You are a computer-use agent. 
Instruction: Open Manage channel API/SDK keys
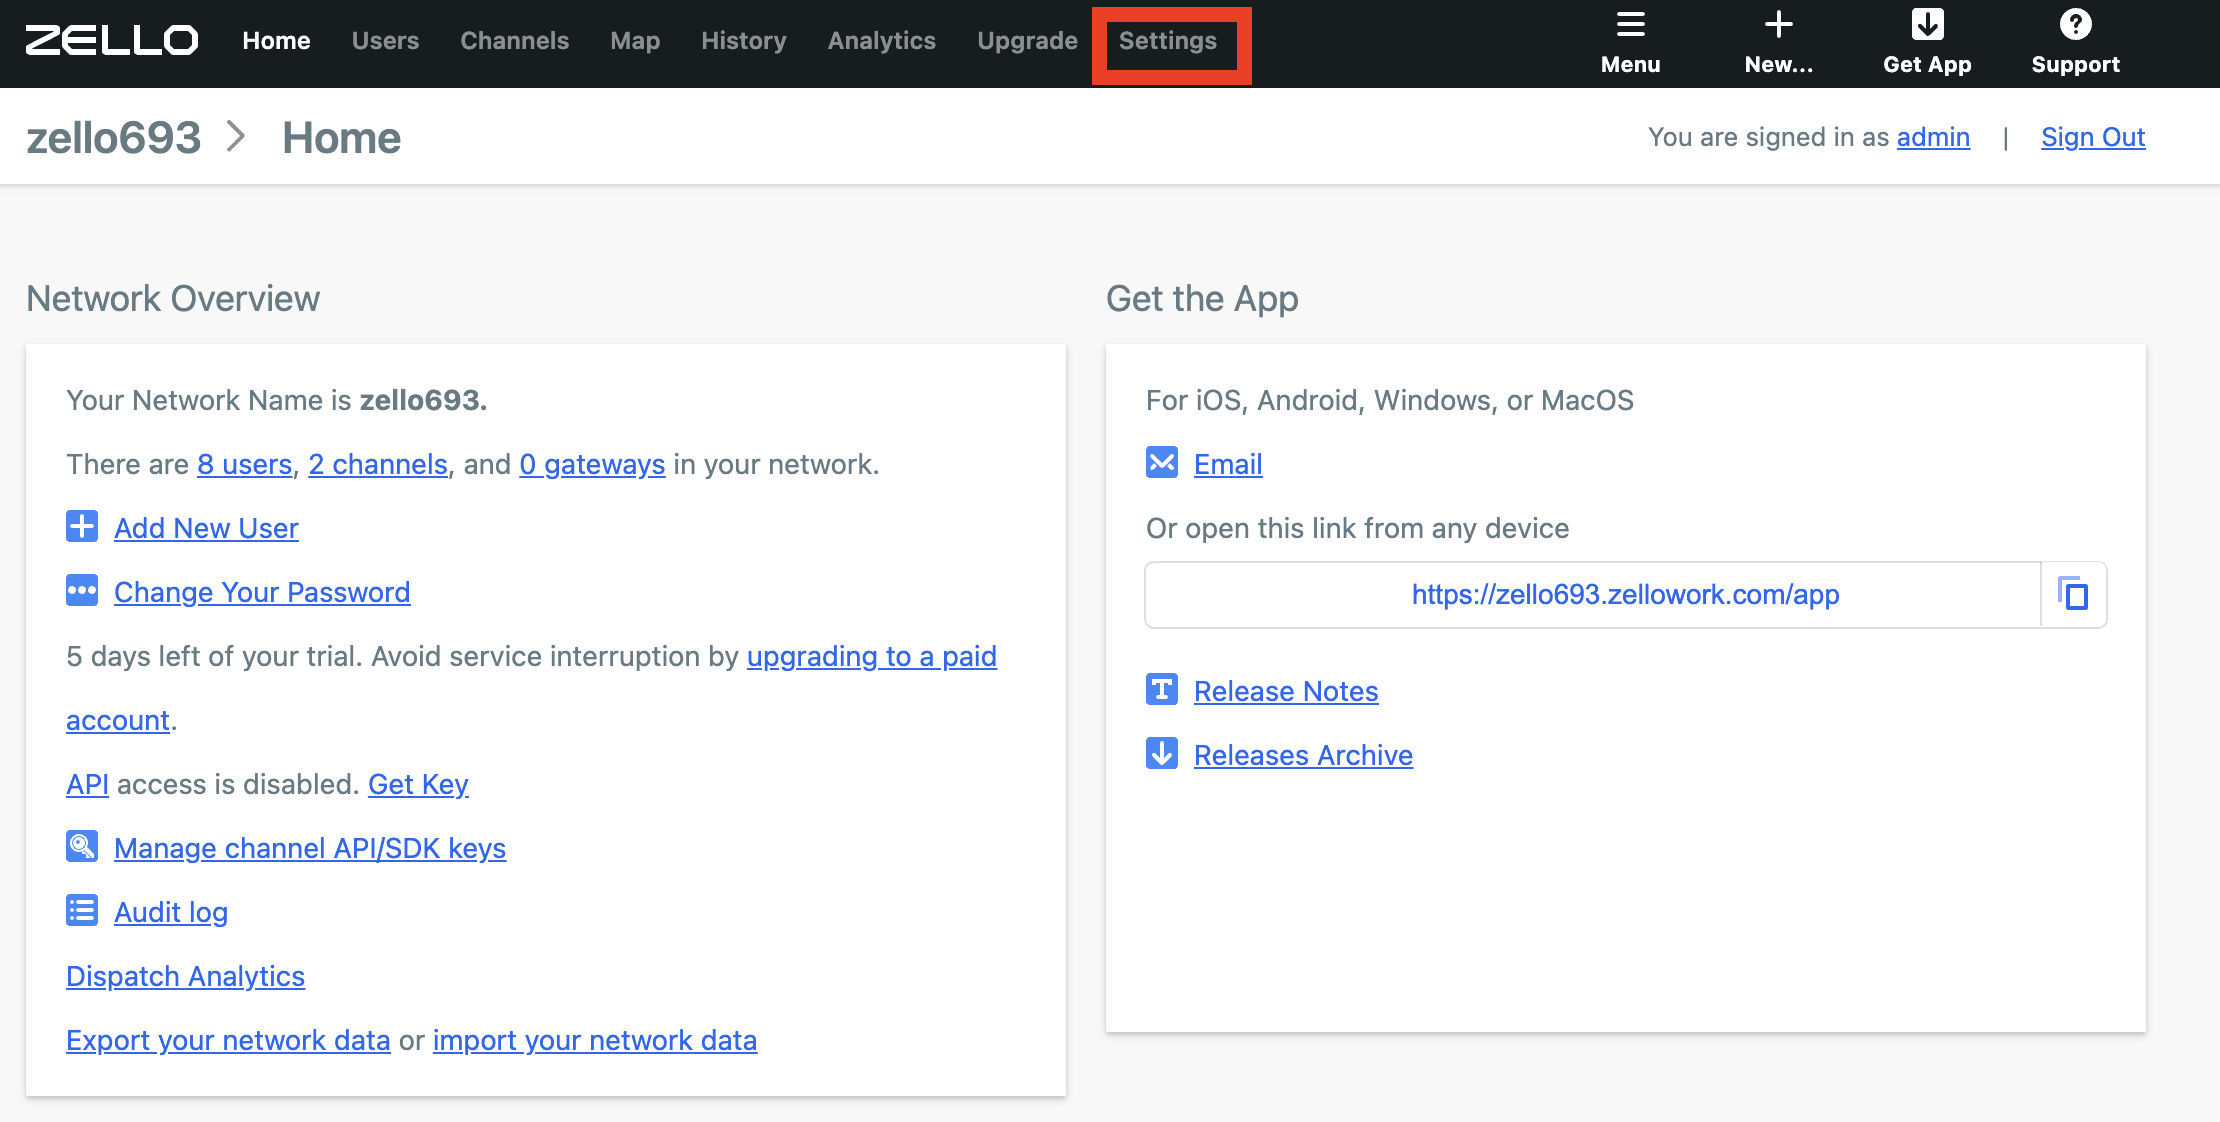pos(310,848)
